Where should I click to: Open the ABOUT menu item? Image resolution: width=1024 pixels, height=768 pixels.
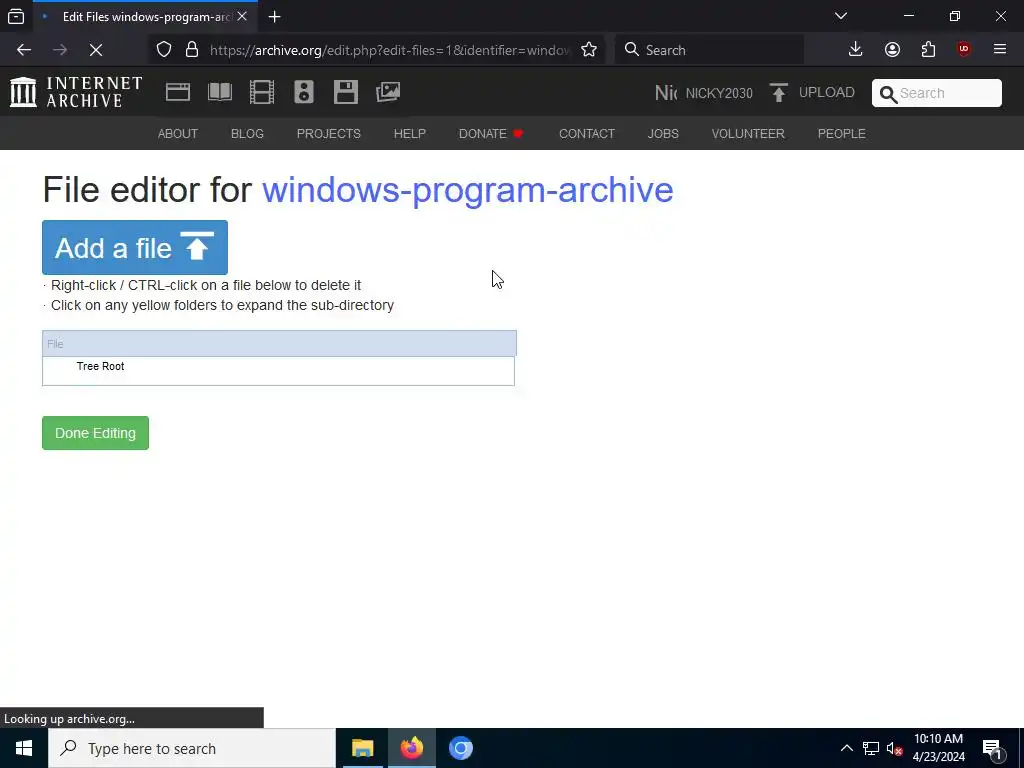(x=178, y=134)
